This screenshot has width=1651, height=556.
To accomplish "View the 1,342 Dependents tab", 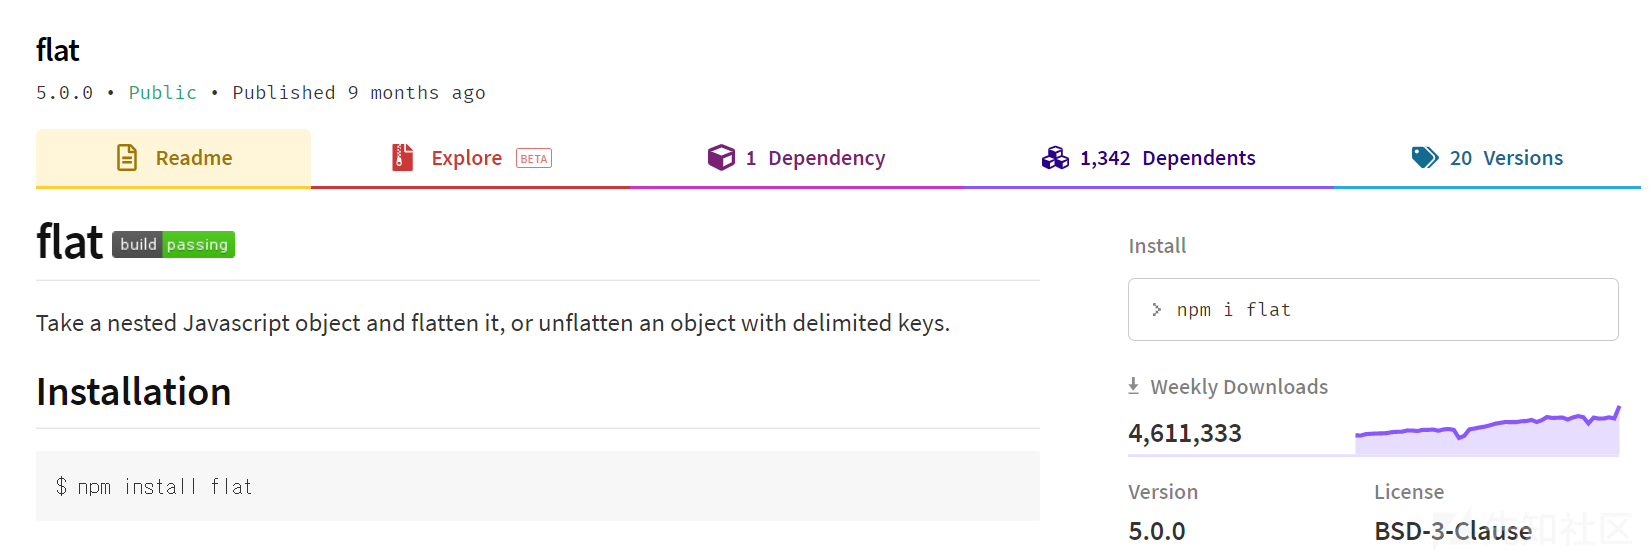I will [x=1148, y=158].
